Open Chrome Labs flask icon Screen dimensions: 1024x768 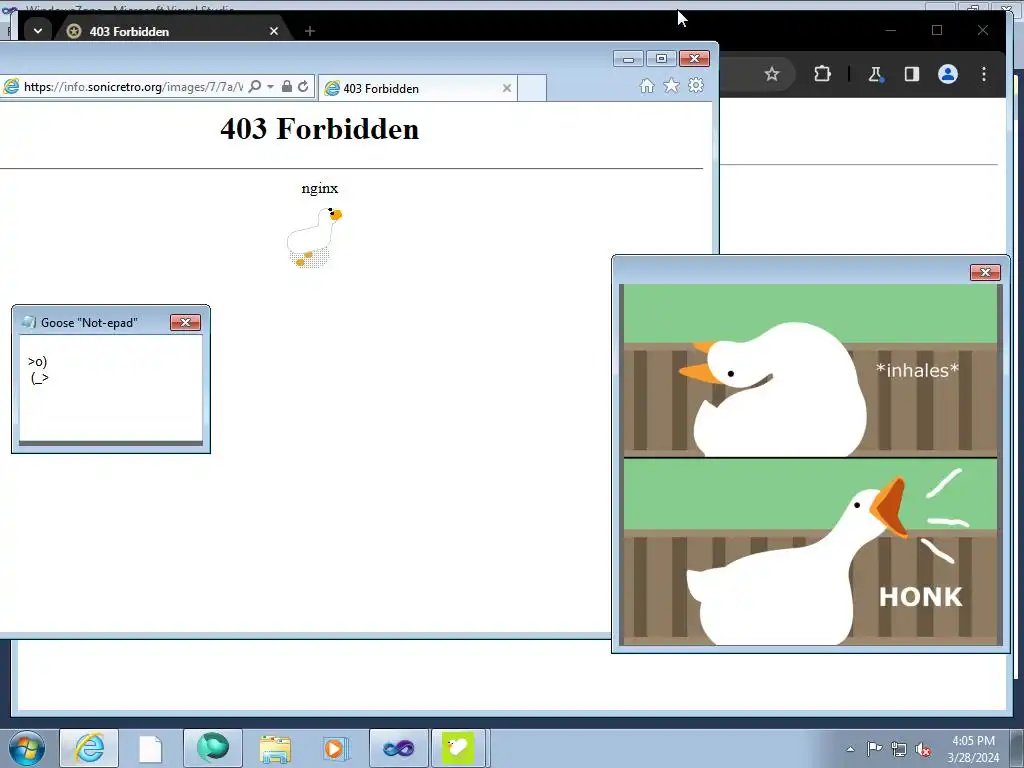(x=875, y=74)
